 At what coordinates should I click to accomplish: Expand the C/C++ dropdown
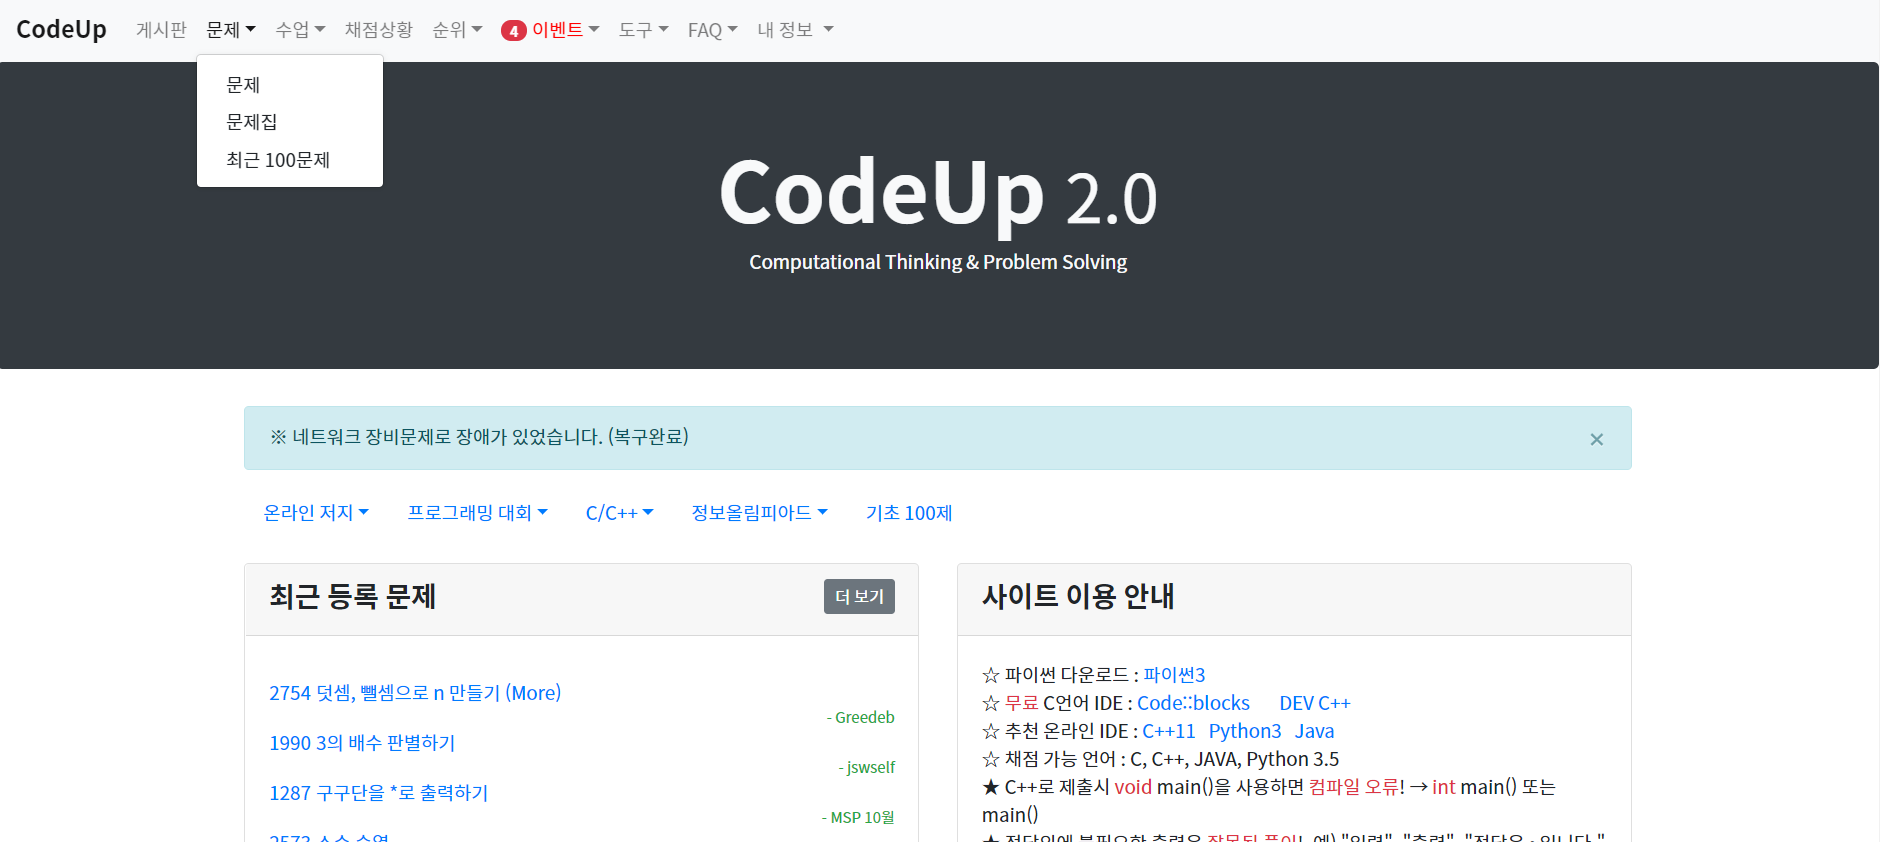pos(619,513)
